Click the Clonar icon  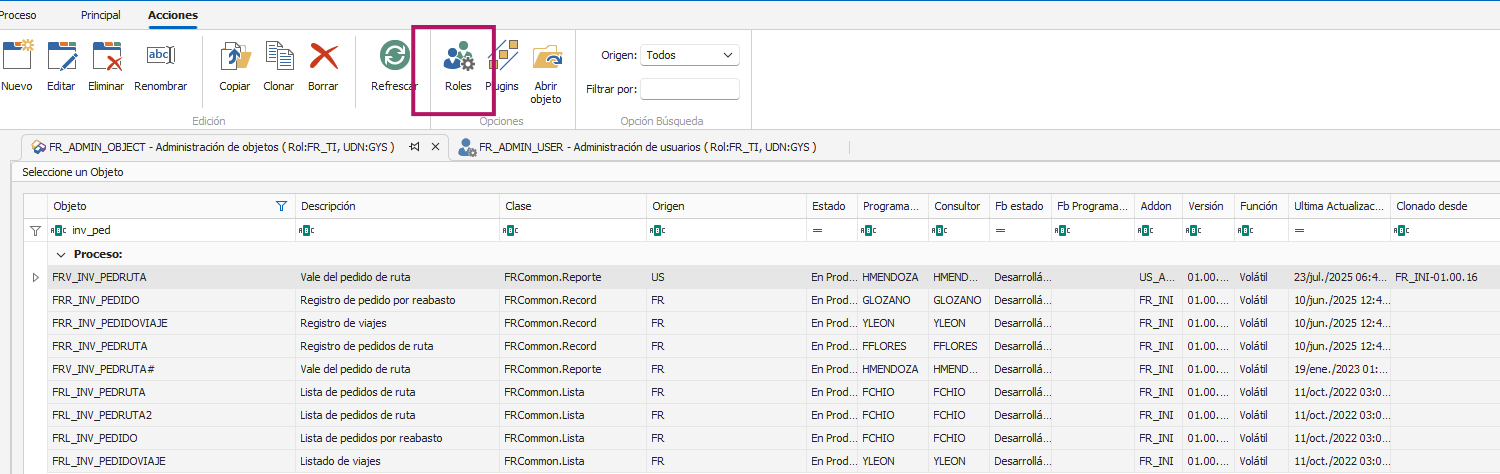point(279,58)
